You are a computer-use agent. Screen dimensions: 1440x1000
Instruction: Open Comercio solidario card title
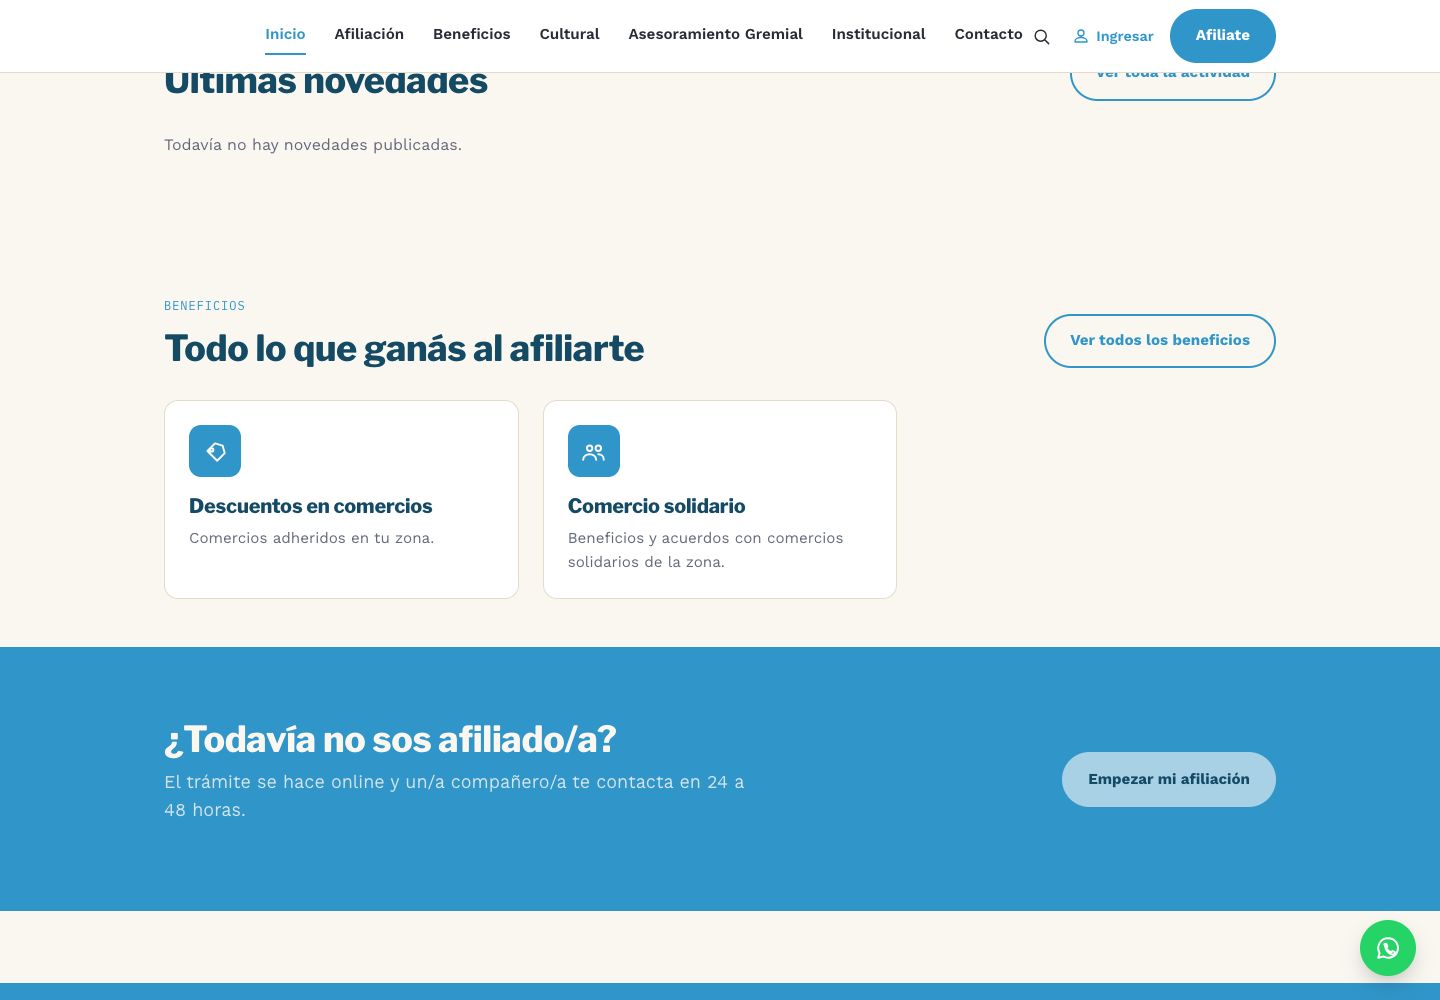657,506
